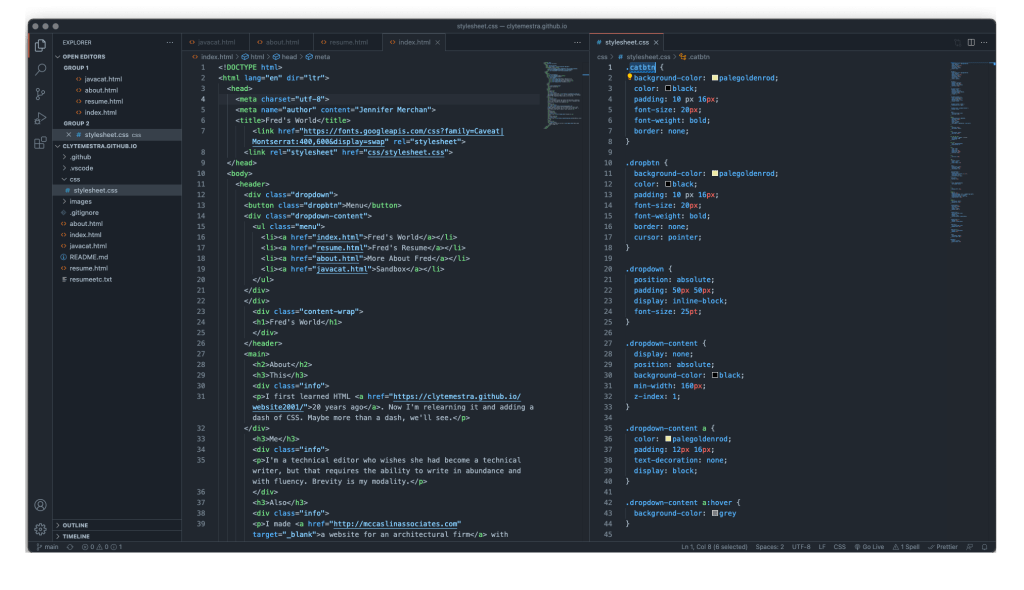Open the Extensions view
1024x590 pixels.
[x=40, y=143]
